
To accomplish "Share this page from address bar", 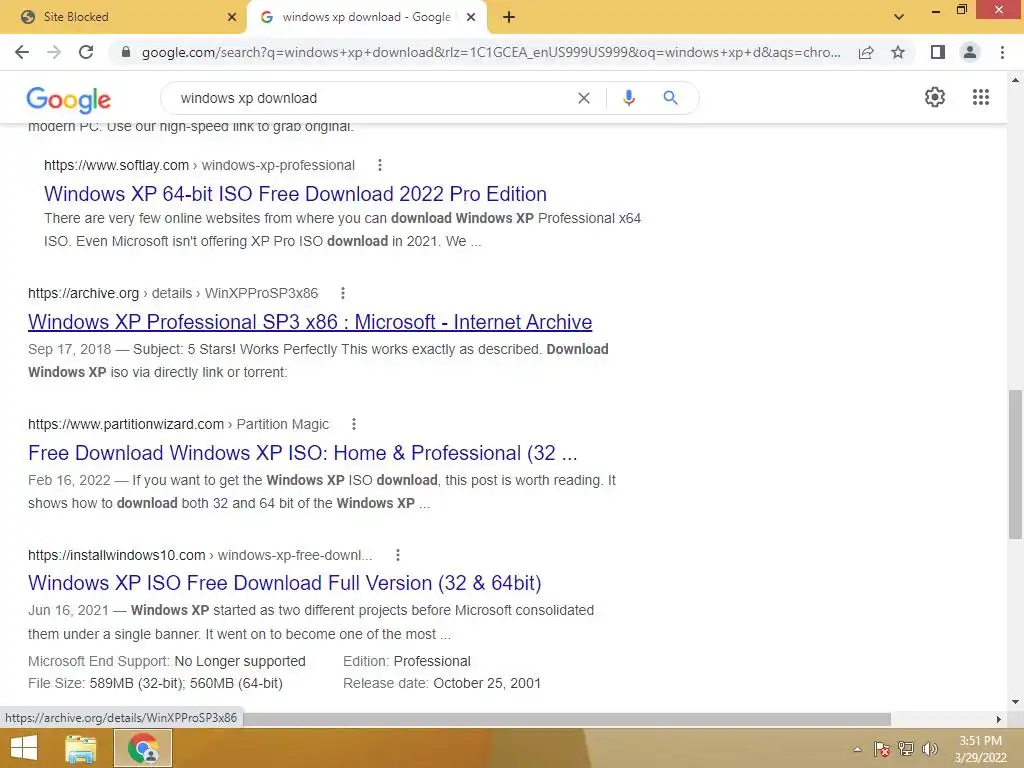I will coord(866,52).
